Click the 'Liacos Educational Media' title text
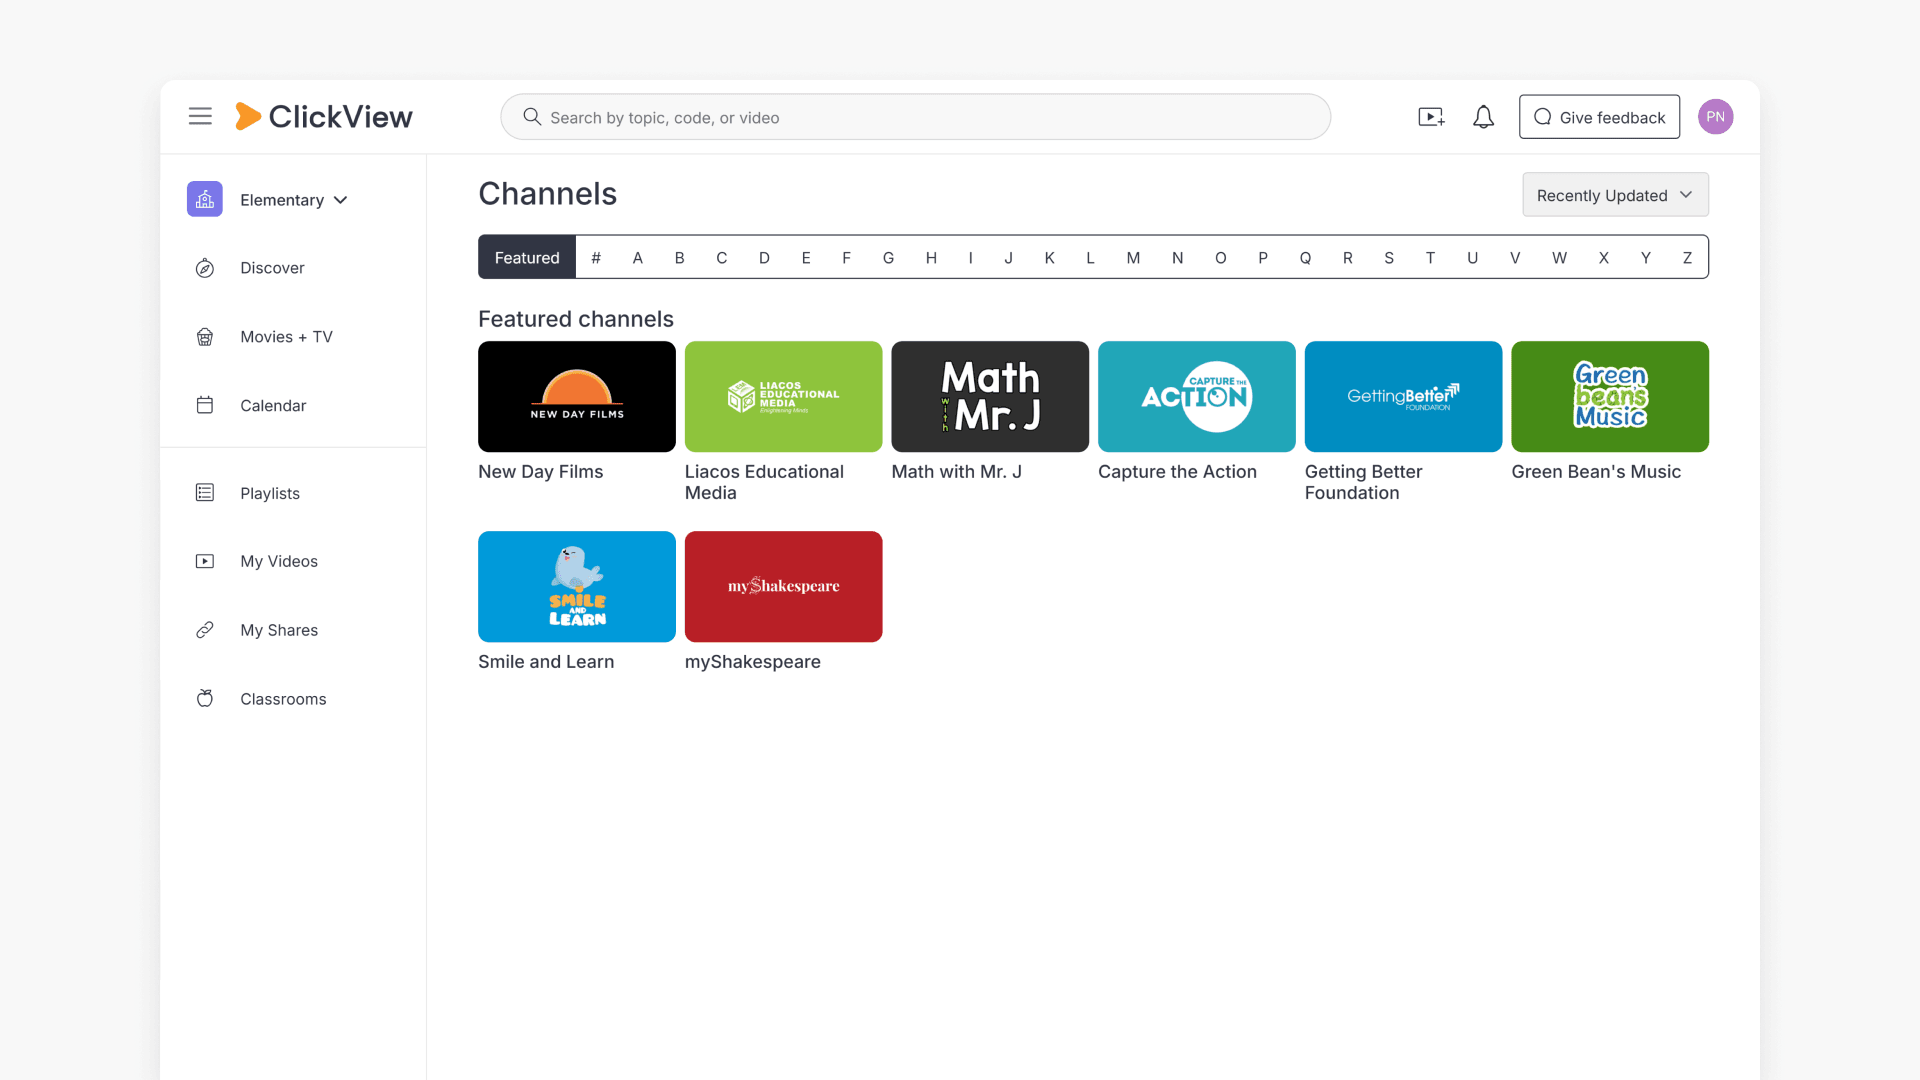Screen dimensions: 1920x1080 pos(764,482)
